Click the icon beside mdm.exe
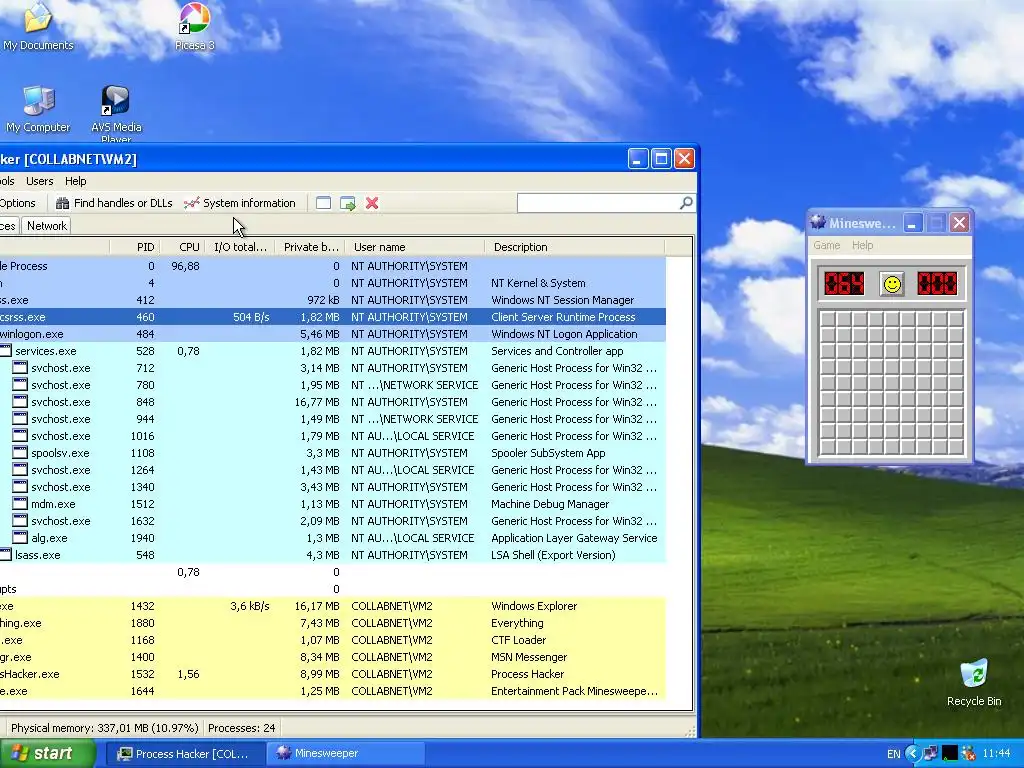The width and height of the screenshot is (1024, 768). pos(20,504)
